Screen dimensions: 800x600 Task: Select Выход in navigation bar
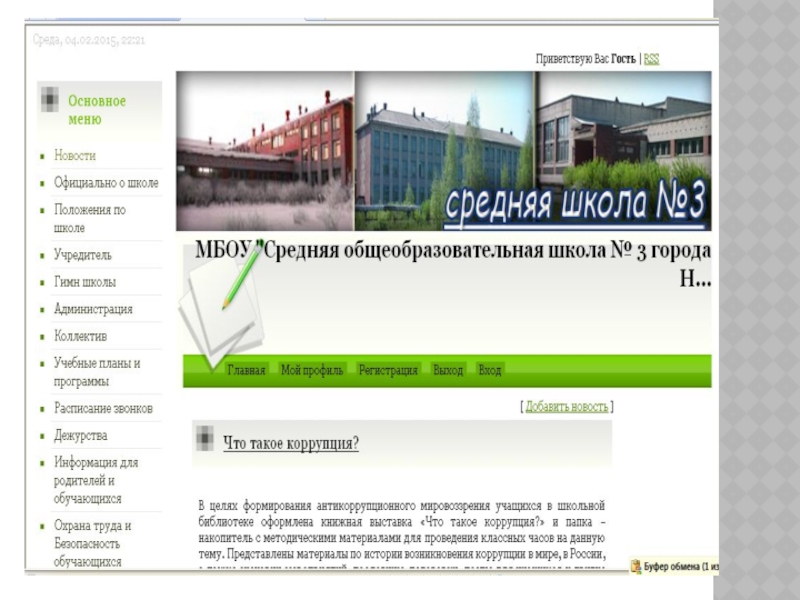click(x=448, y=370)
